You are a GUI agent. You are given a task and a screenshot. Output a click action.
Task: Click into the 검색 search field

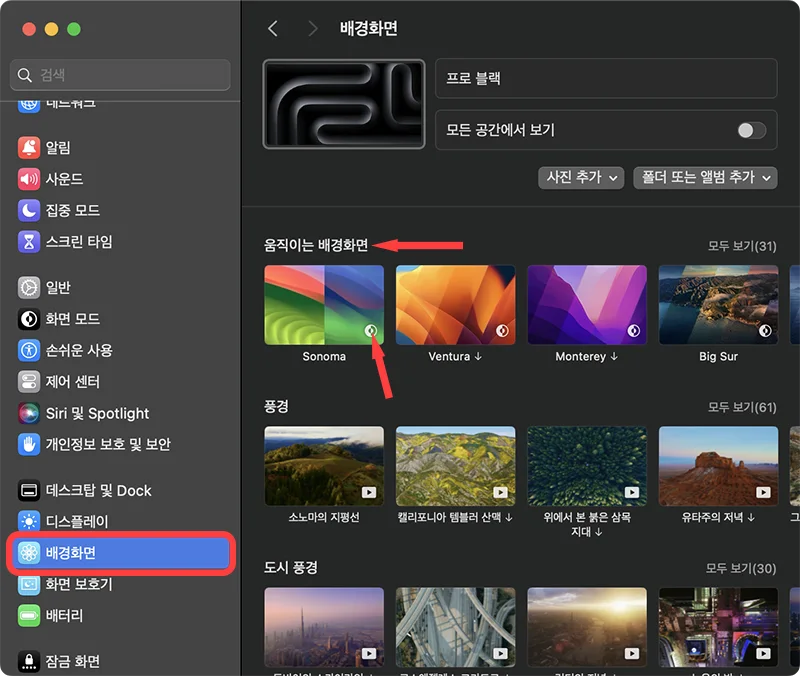point(120,75)
